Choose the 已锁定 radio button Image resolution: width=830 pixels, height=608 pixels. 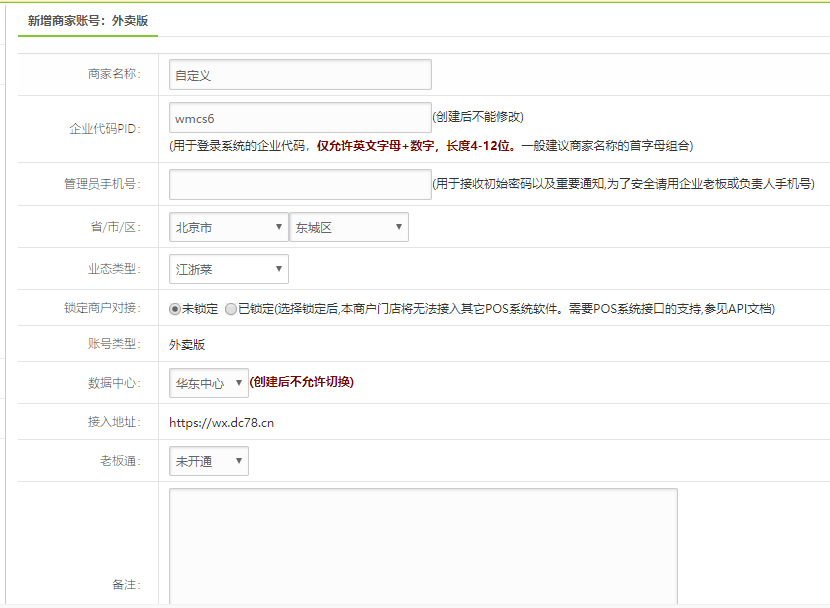[231, 310]
